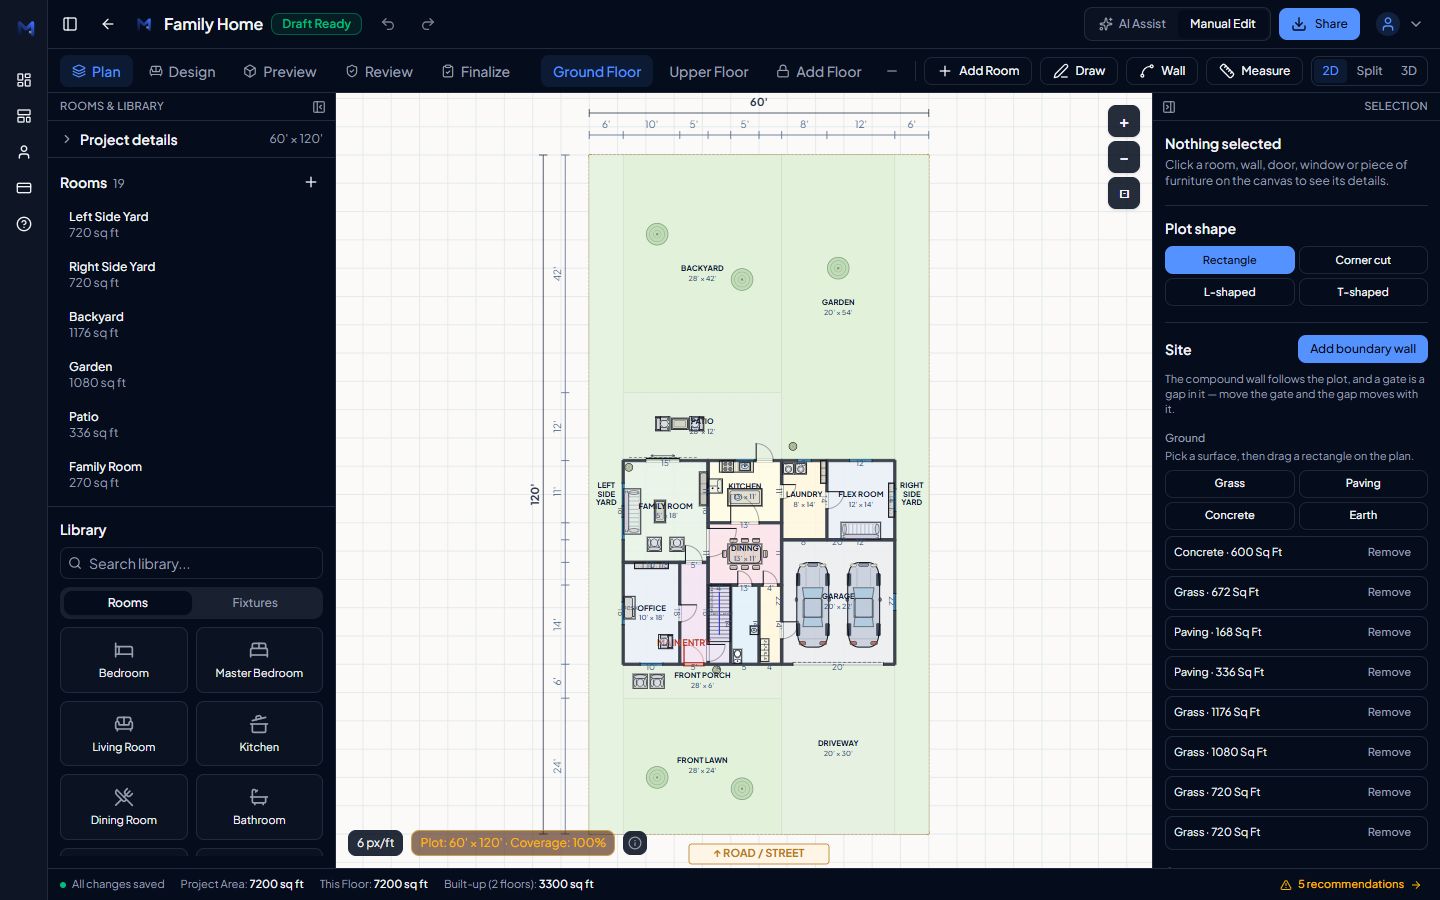Open the help question mark icon
The width and height of the screenshot is (1440, 900).
[24, 224]
